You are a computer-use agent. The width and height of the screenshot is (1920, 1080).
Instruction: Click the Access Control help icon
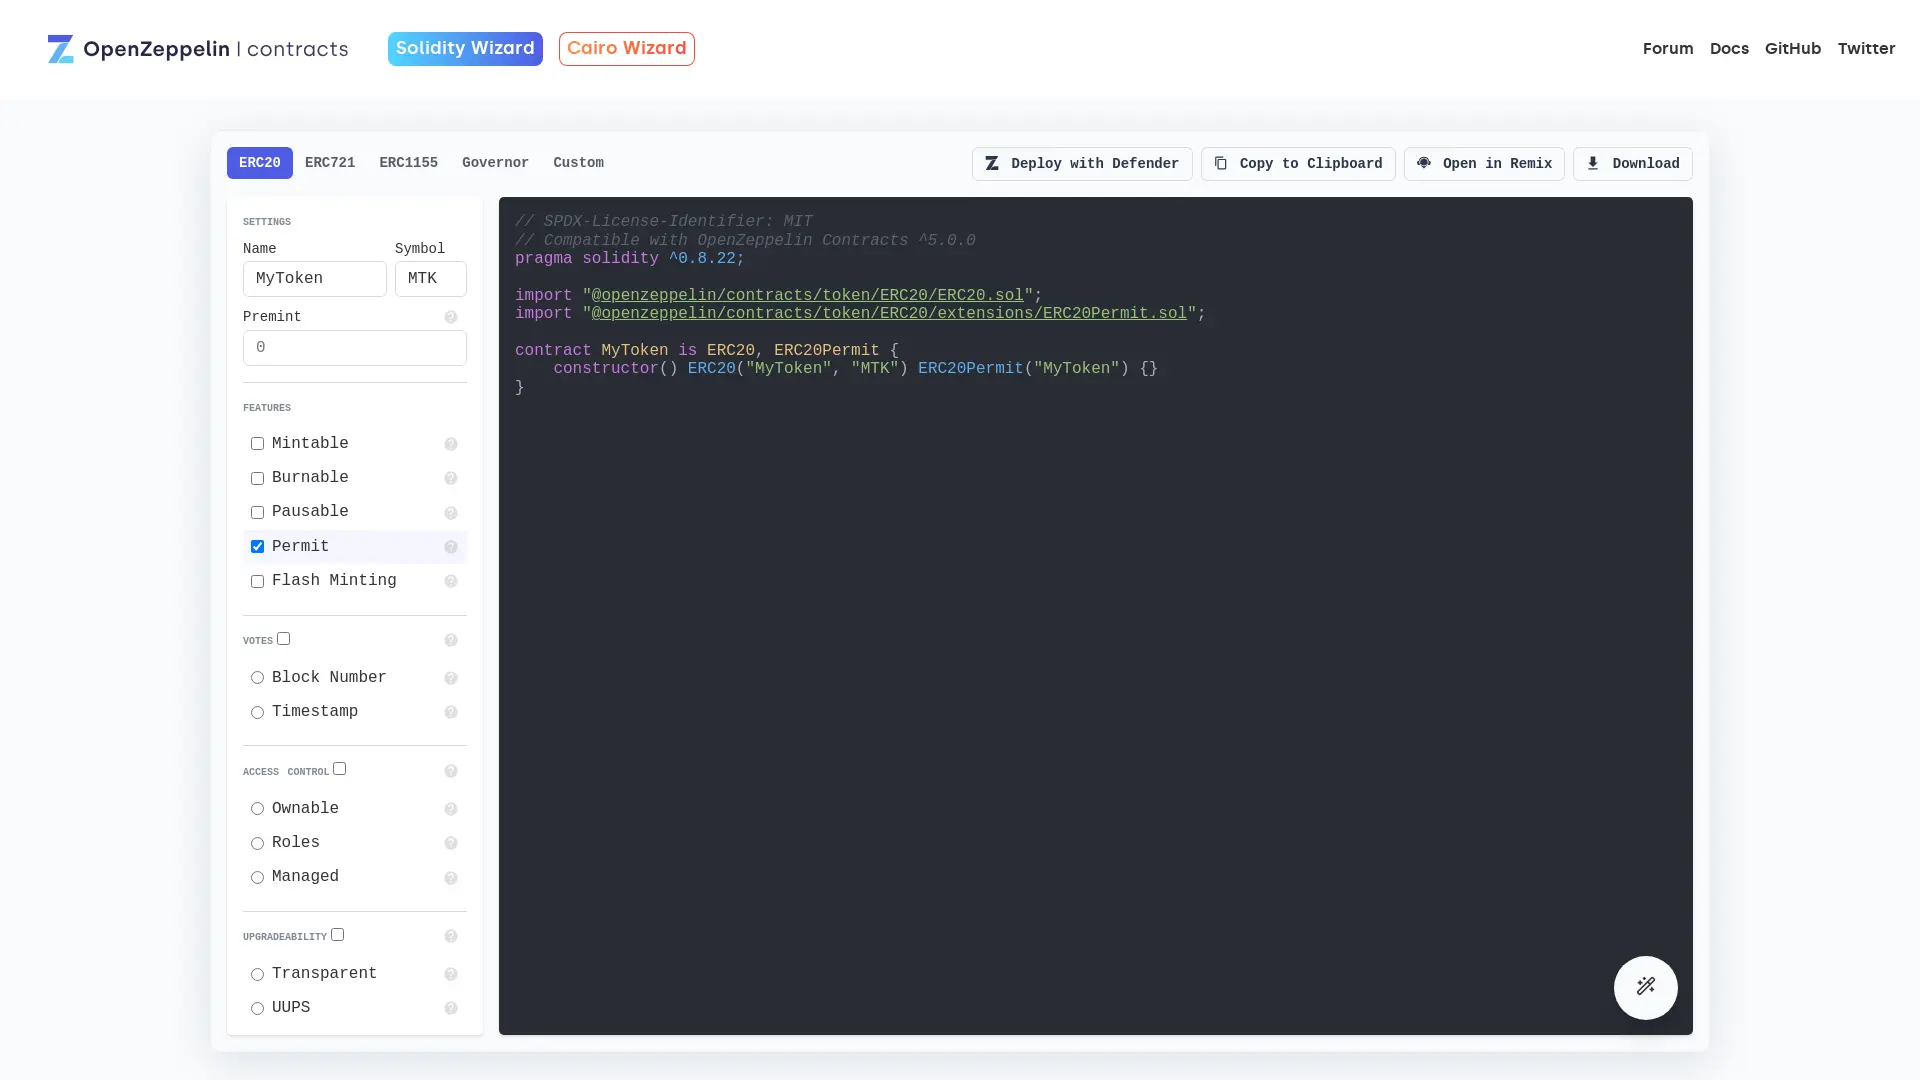click(451, 771)
